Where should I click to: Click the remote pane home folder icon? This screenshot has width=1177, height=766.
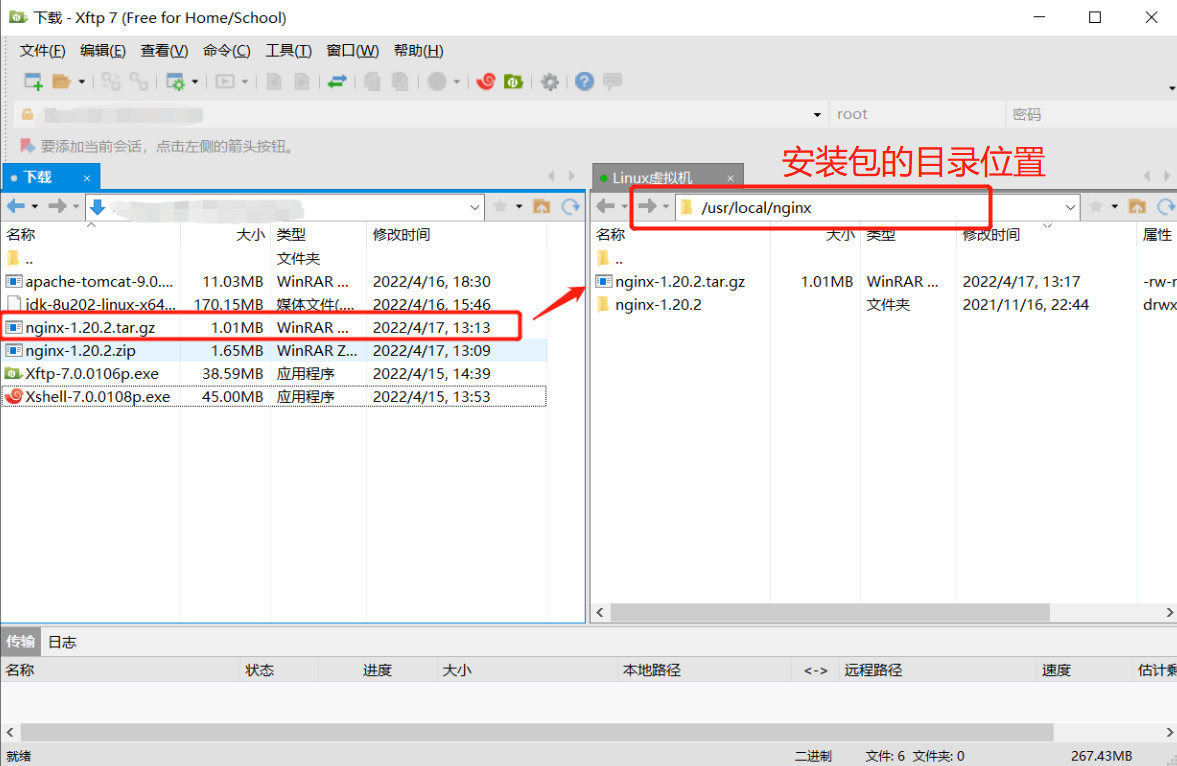coord(1137,206)
